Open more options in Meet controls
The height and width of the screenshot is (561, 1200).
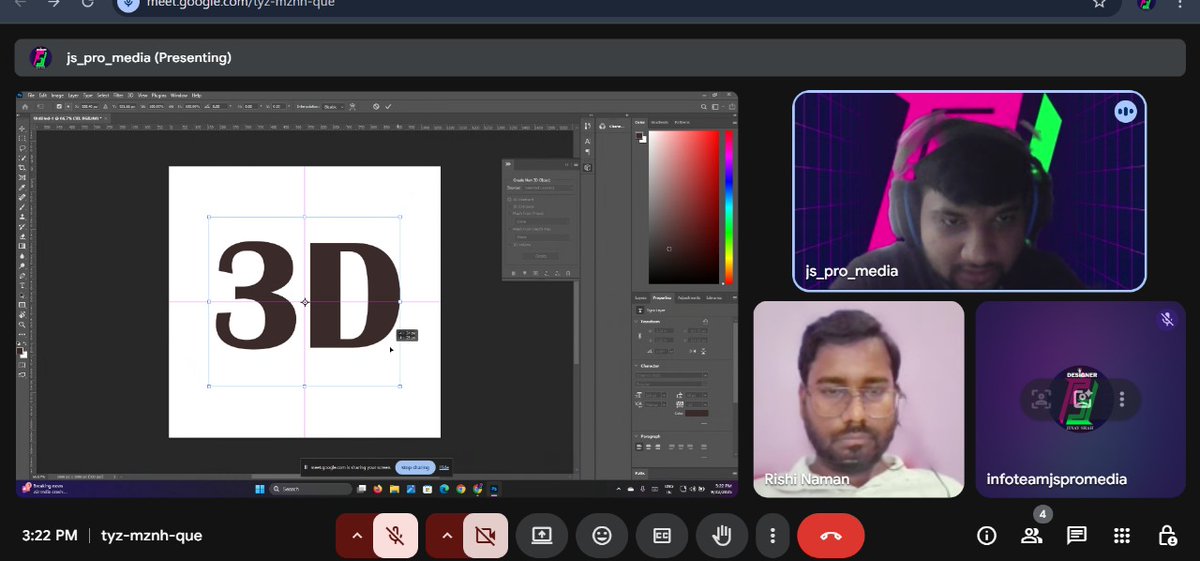pos(772,536)
